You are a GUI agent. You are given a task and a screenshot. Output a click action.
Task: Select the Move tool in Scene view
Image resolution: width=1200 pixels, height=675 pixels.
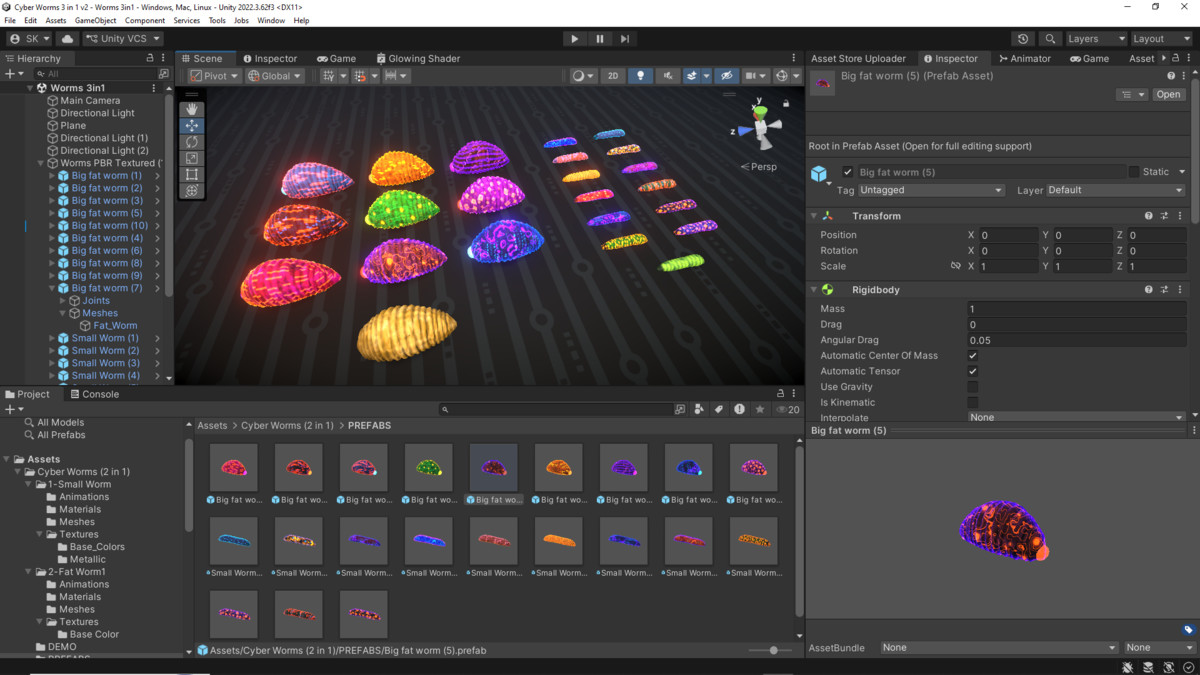tap(191, 126)
